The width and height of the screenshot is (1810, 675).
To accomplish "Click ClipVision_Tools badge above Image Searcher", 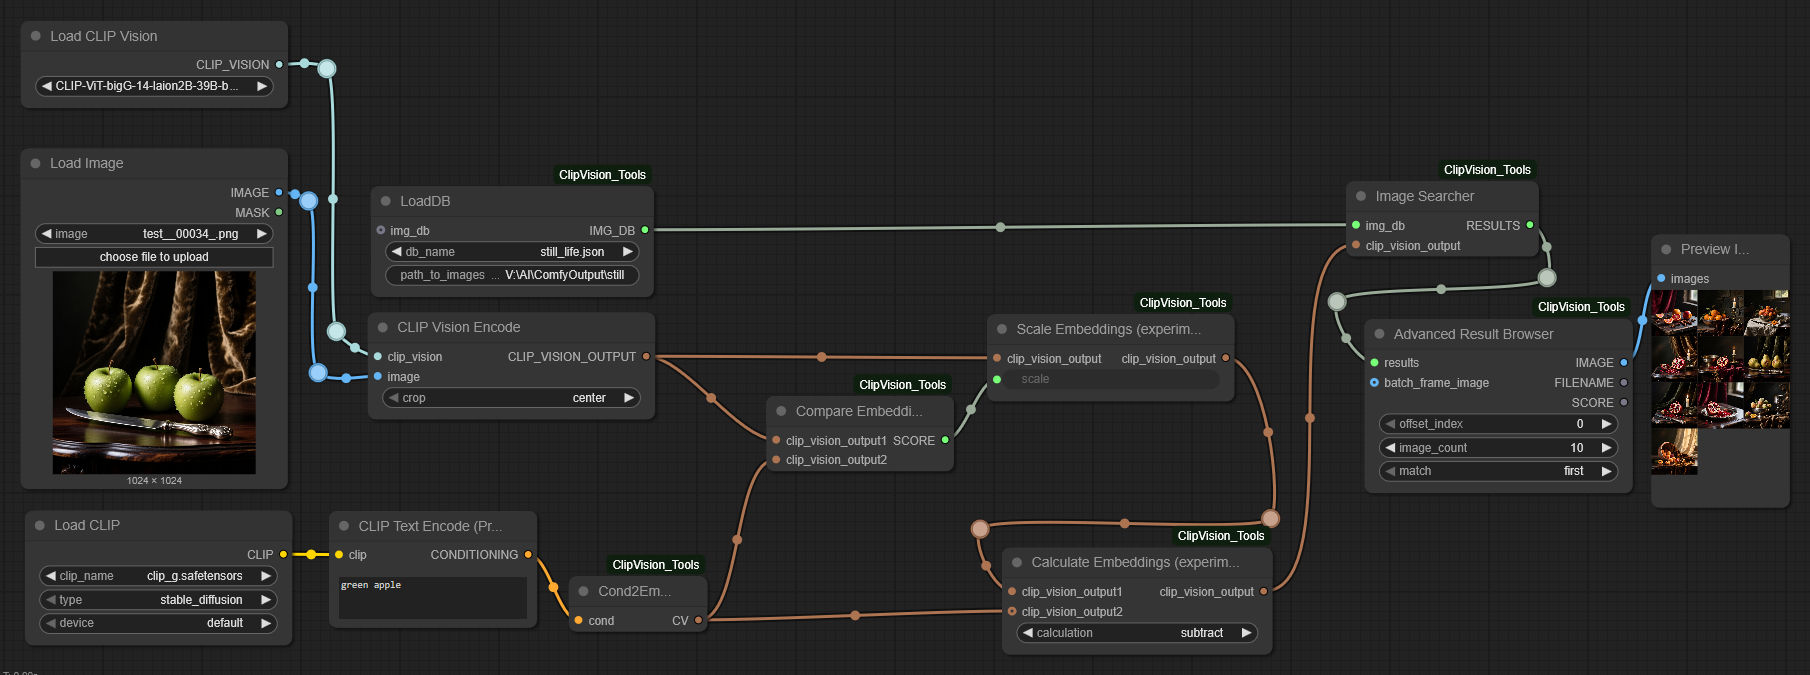I will tap(1487, 170).
